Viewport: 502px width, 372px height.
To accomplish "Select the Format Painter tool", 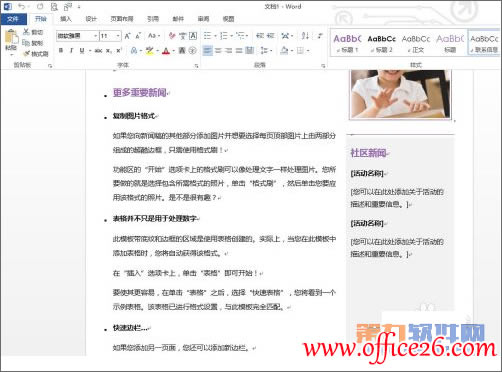I will (36, 53).
